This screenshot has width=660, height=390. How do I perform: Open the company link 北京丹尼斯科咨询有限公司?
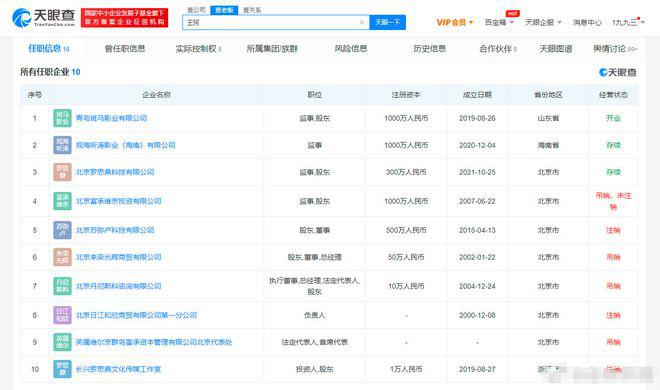119,286
